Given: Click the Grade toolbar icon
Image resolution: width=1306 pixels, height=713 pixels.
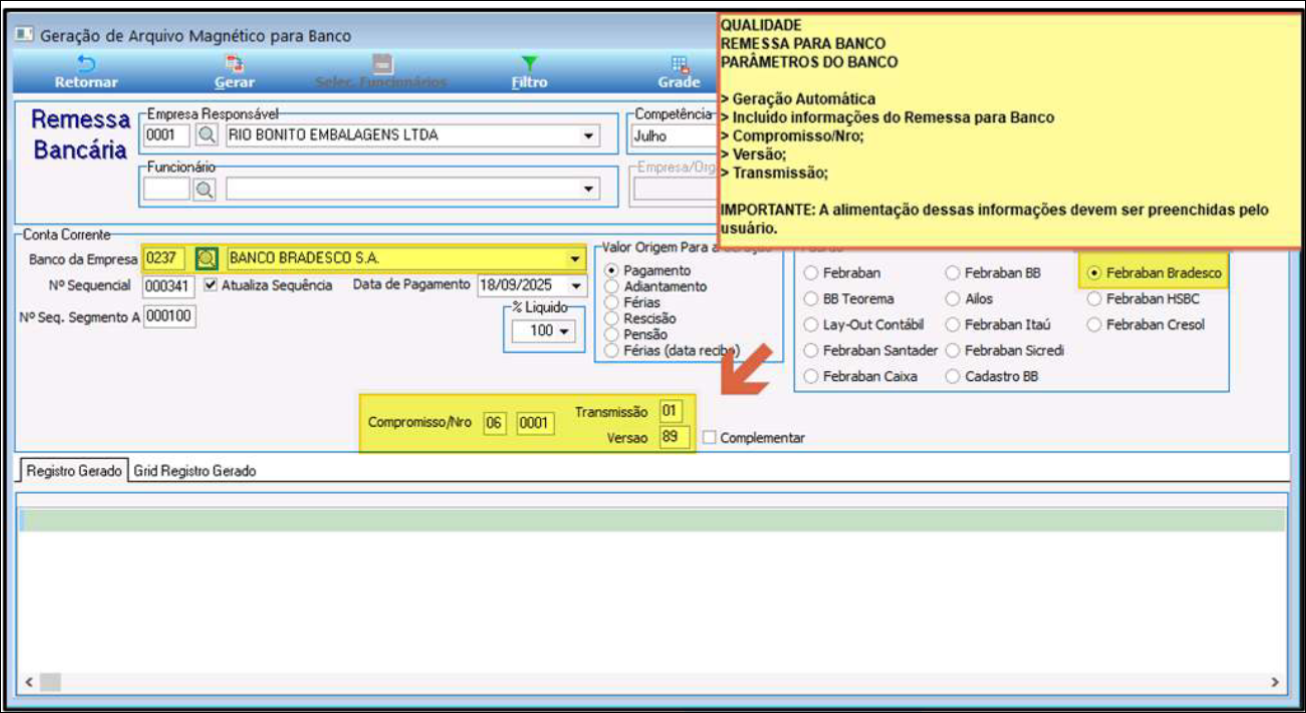Looking at the screenshot, I should (x=679, y=65).
